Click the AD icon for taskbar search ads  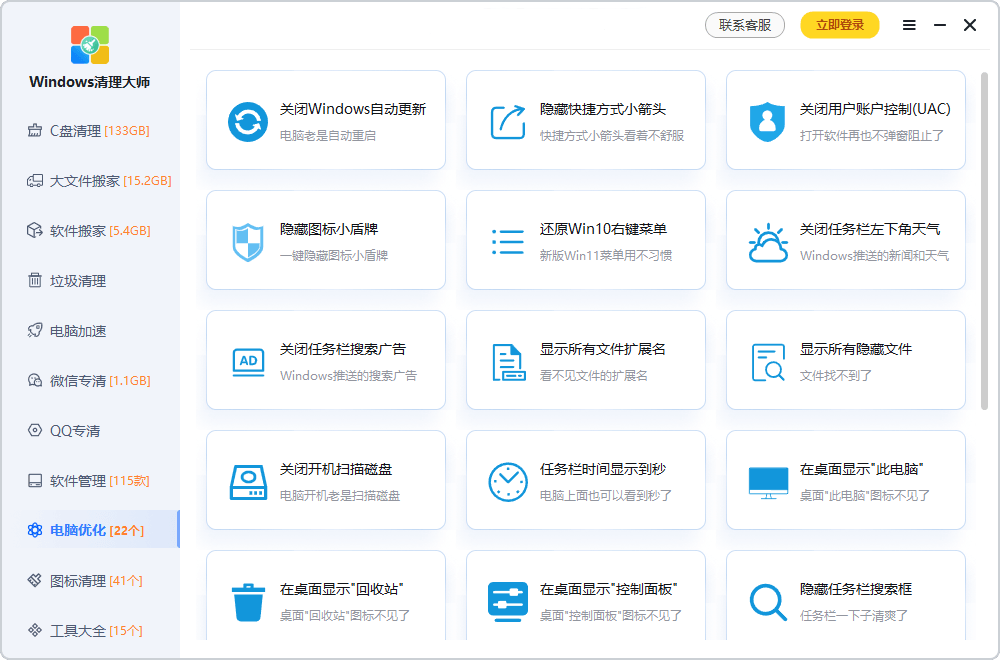pyautogui.click(x=248, y=362)
